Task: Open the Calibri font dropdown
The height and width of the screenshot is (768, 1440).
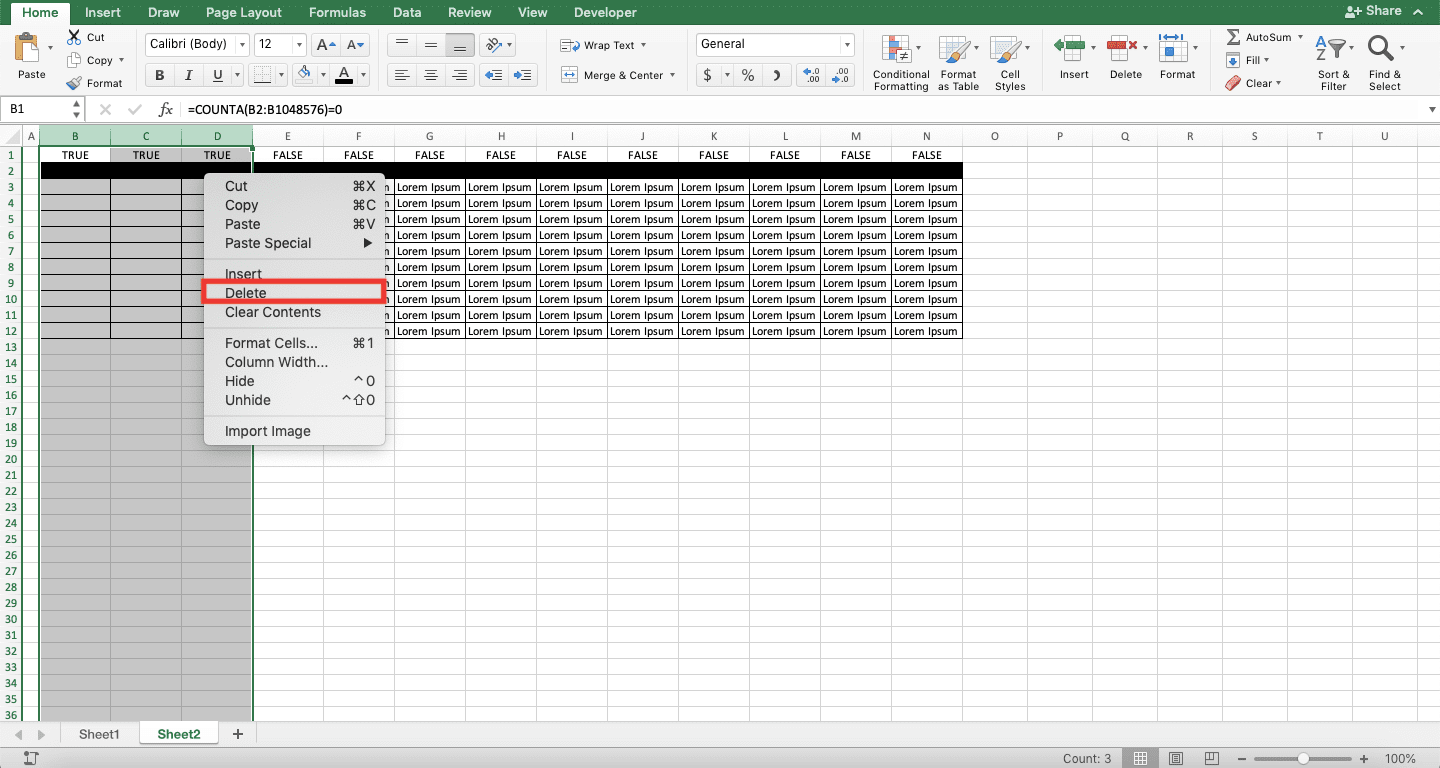Action: [243, 44]
